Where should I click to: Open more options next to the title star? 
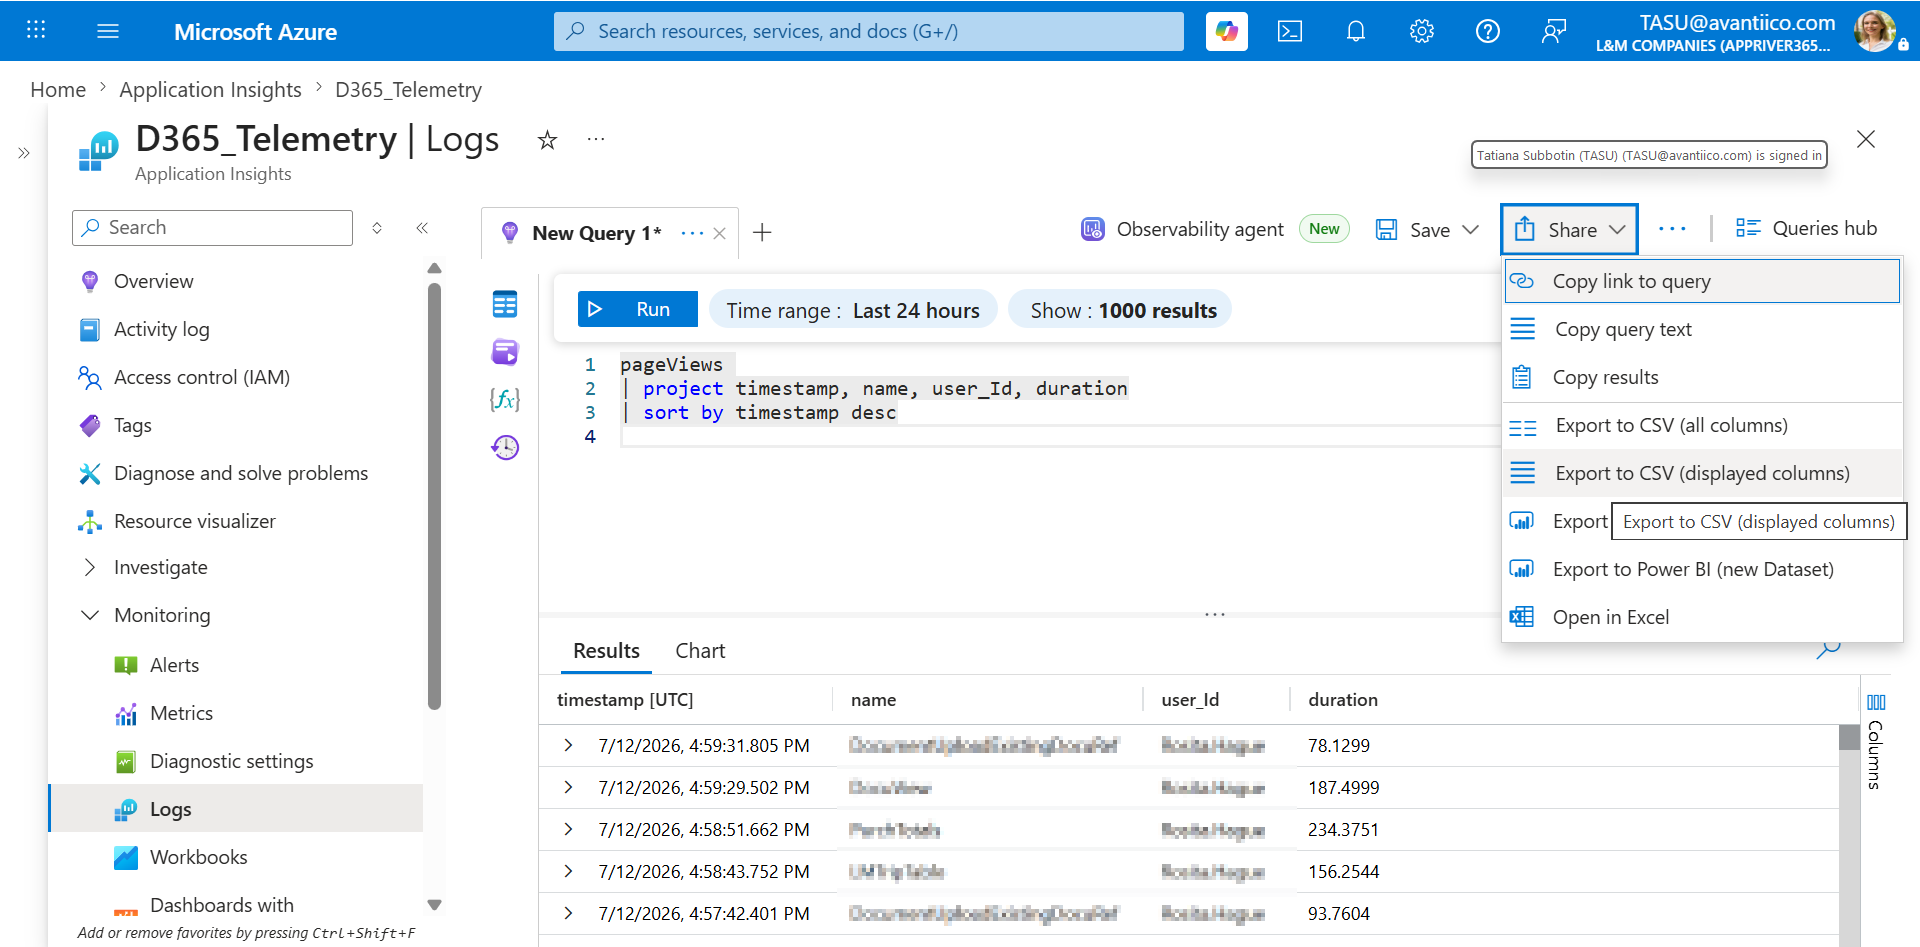(596, 139)
